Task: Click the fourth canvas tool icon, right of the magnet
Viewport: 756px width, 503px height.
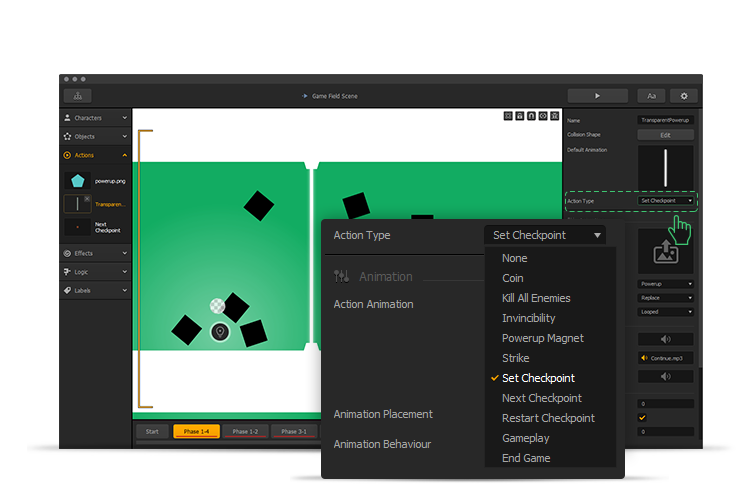Action: pos(543,116)
